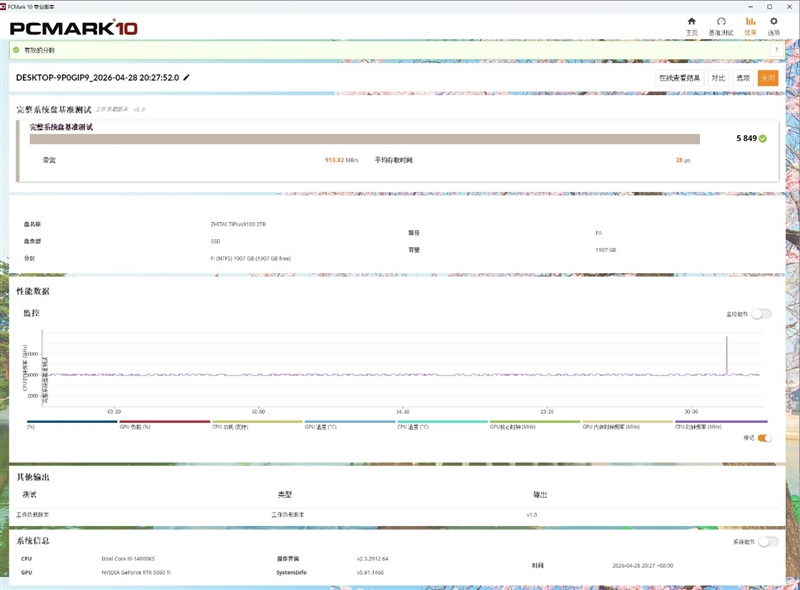Disable the markers (标记) toggle
The width and height of the screenshot is (800, 590).
click(764, 438)
